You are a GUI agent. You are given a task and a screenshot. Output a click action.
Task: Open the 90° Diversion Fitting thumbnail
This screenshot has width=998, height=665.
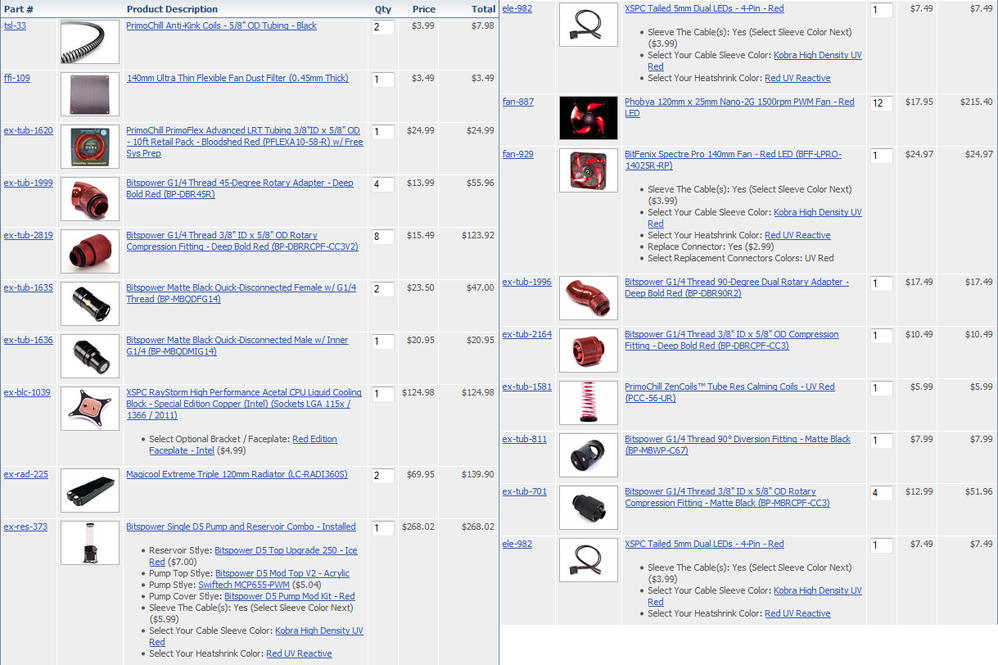point(588,456)
